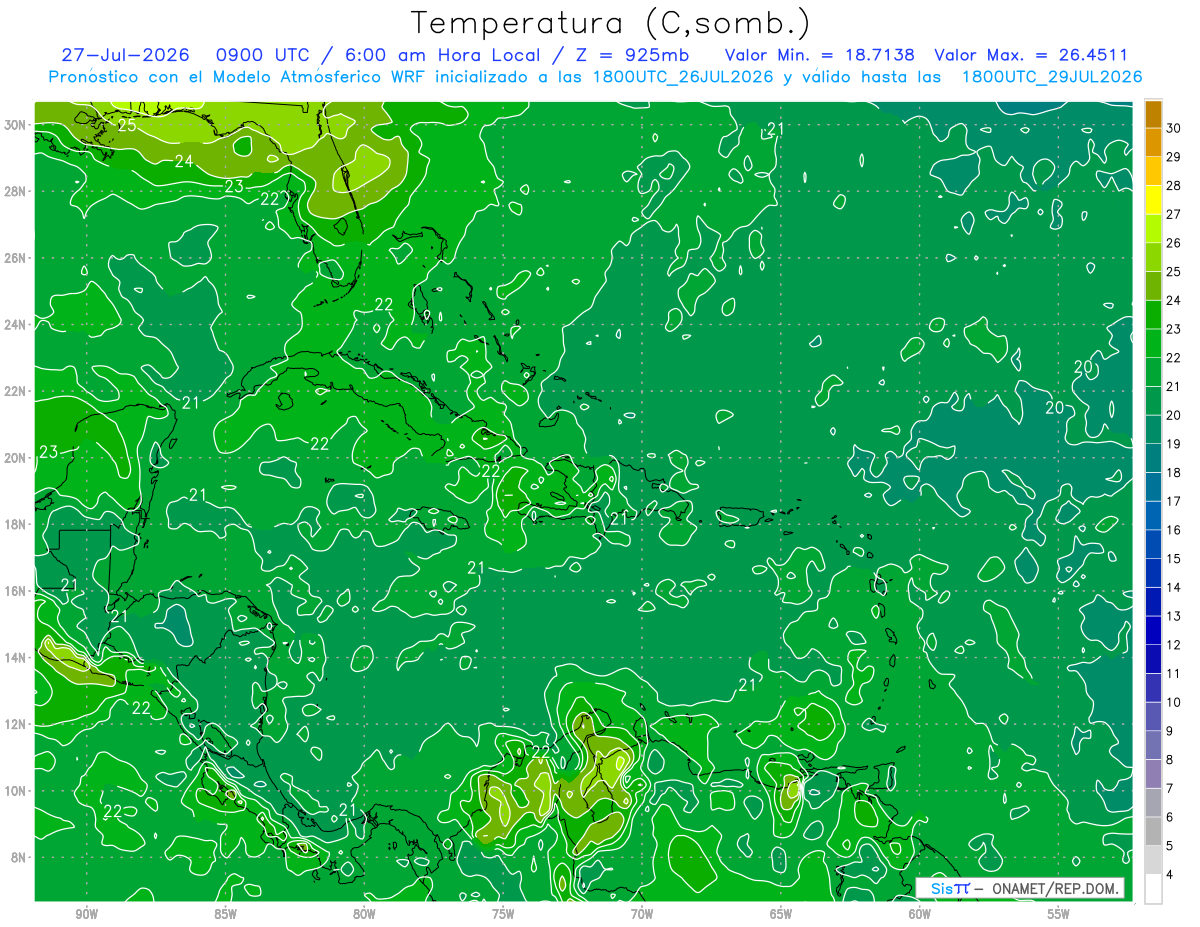Click the "30" color bar label

pos(1174,127)
